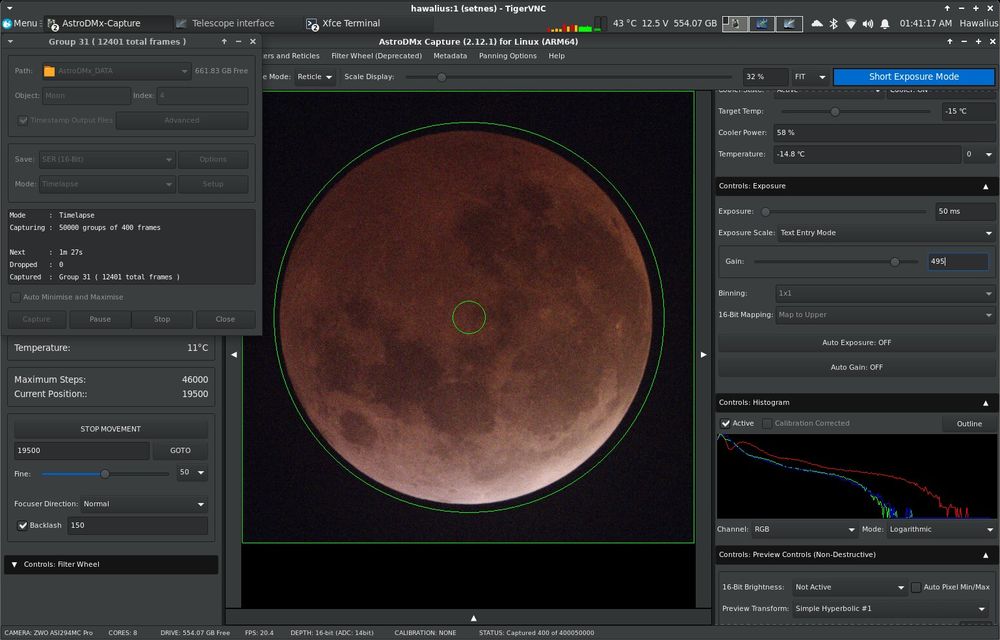Toggle Timestamp Output Files checkbox
This screenshot has height=640, width=1000.
(23, 120)
